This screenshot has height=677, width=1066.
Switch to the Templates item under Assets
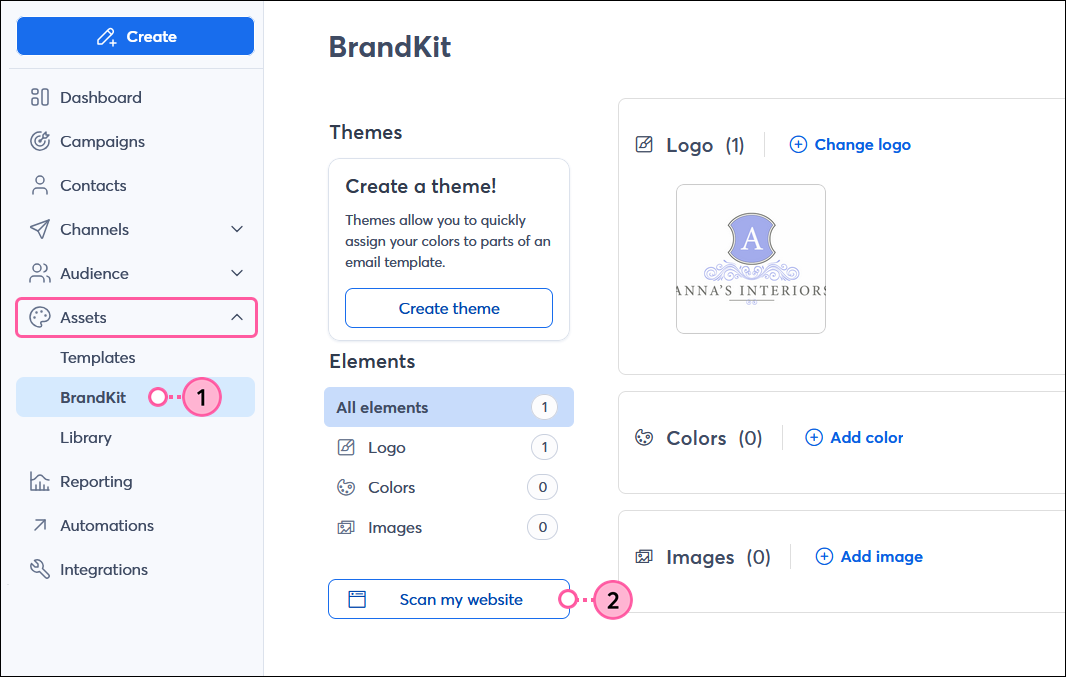point(97,357)
